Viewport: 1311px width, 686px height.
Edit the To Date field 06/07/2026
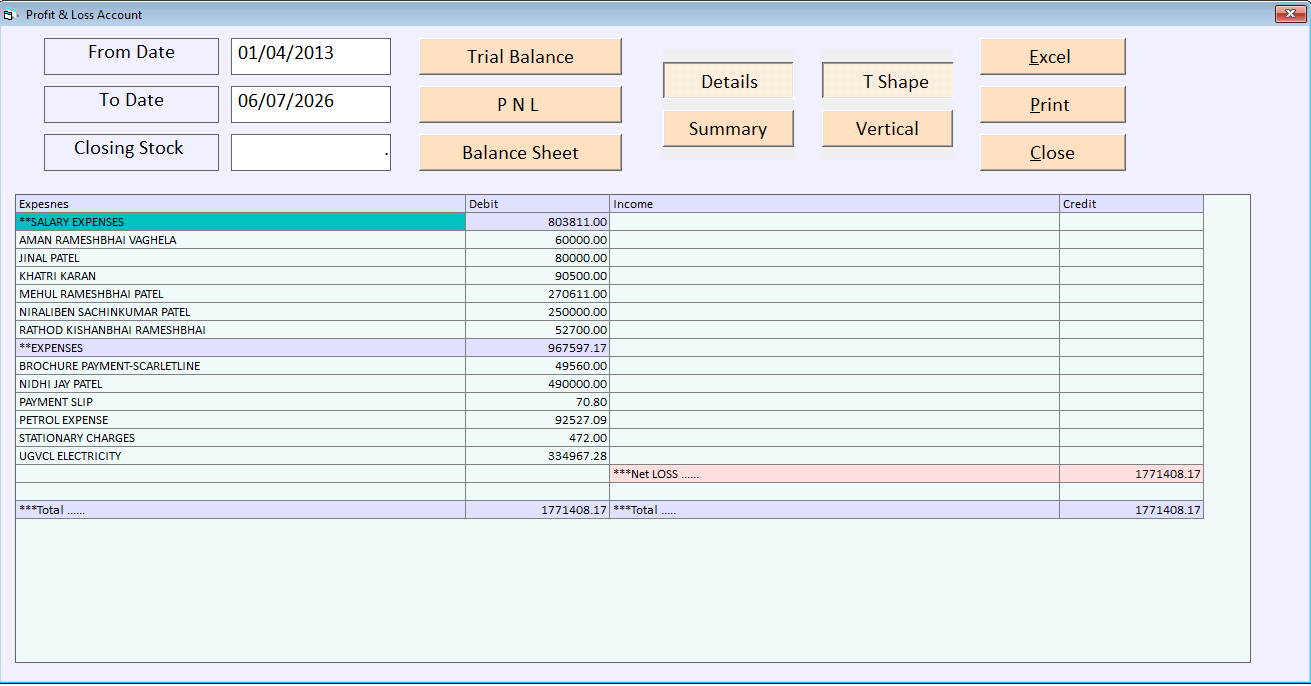click(311, 104)
